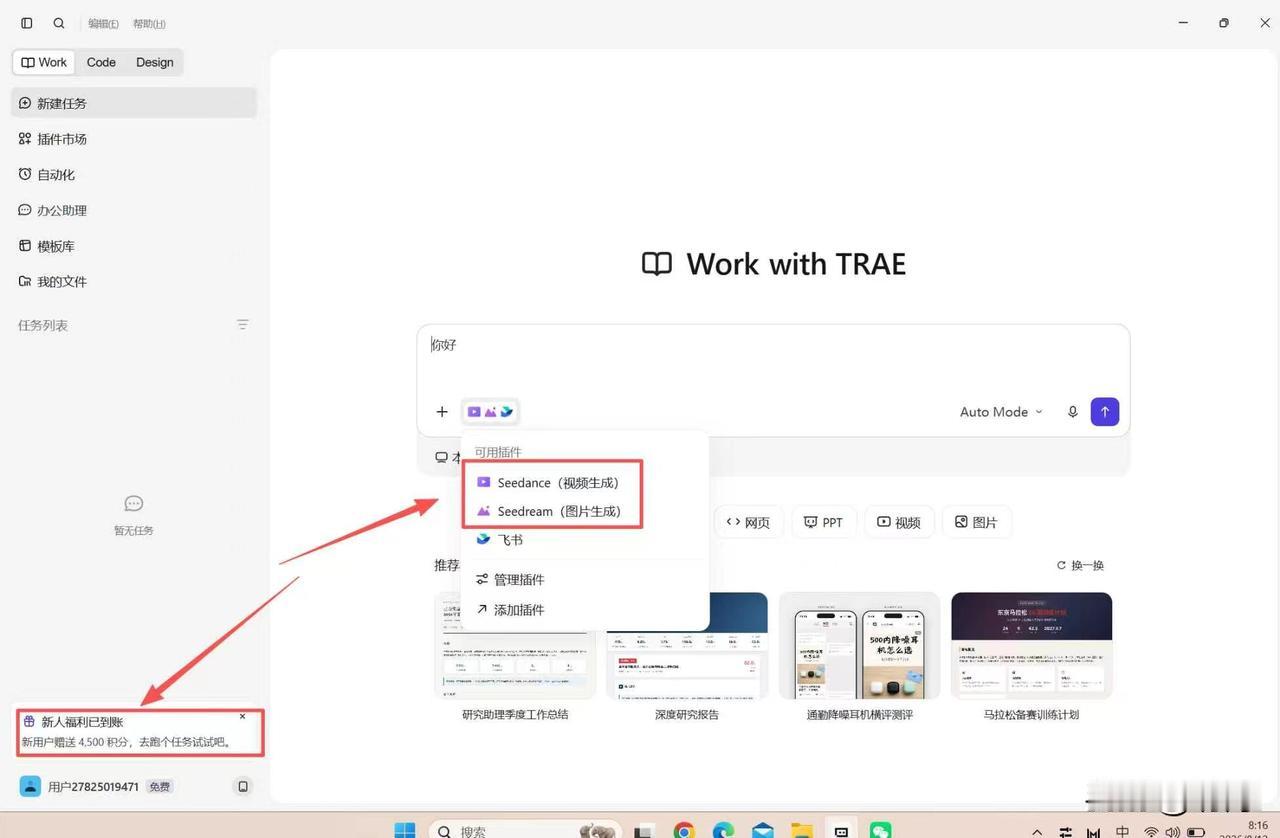1280x838 pixels.
Task: Start a new task via 新建任务
Action: 134,103
